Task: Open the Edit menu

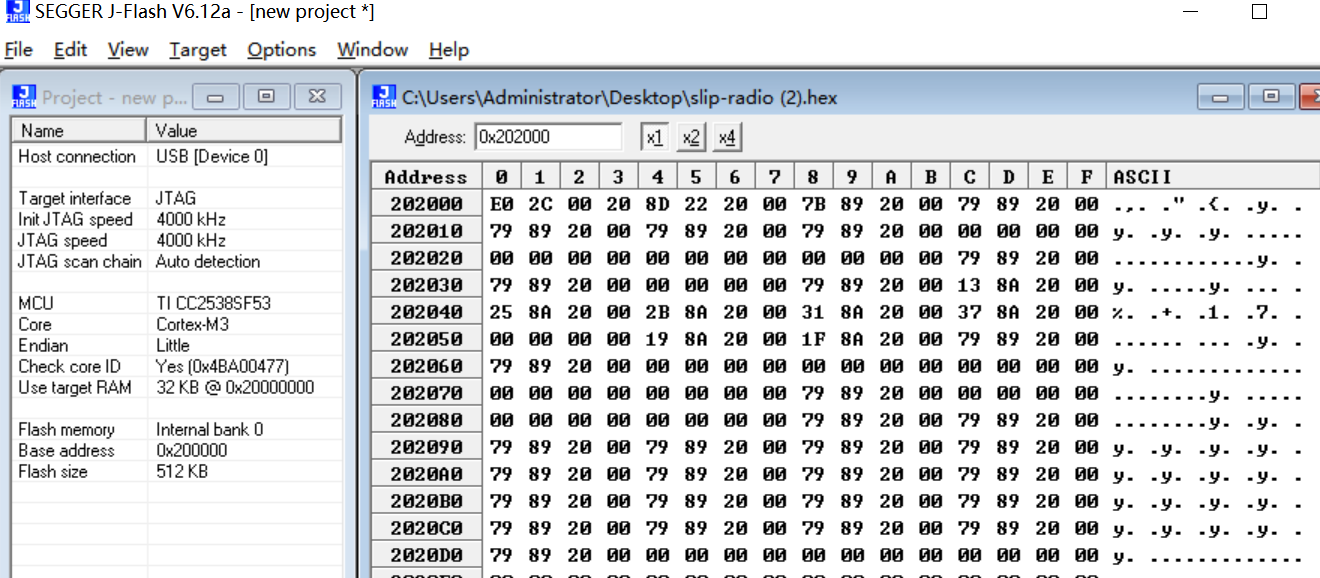Action: (x=70, y=50)
